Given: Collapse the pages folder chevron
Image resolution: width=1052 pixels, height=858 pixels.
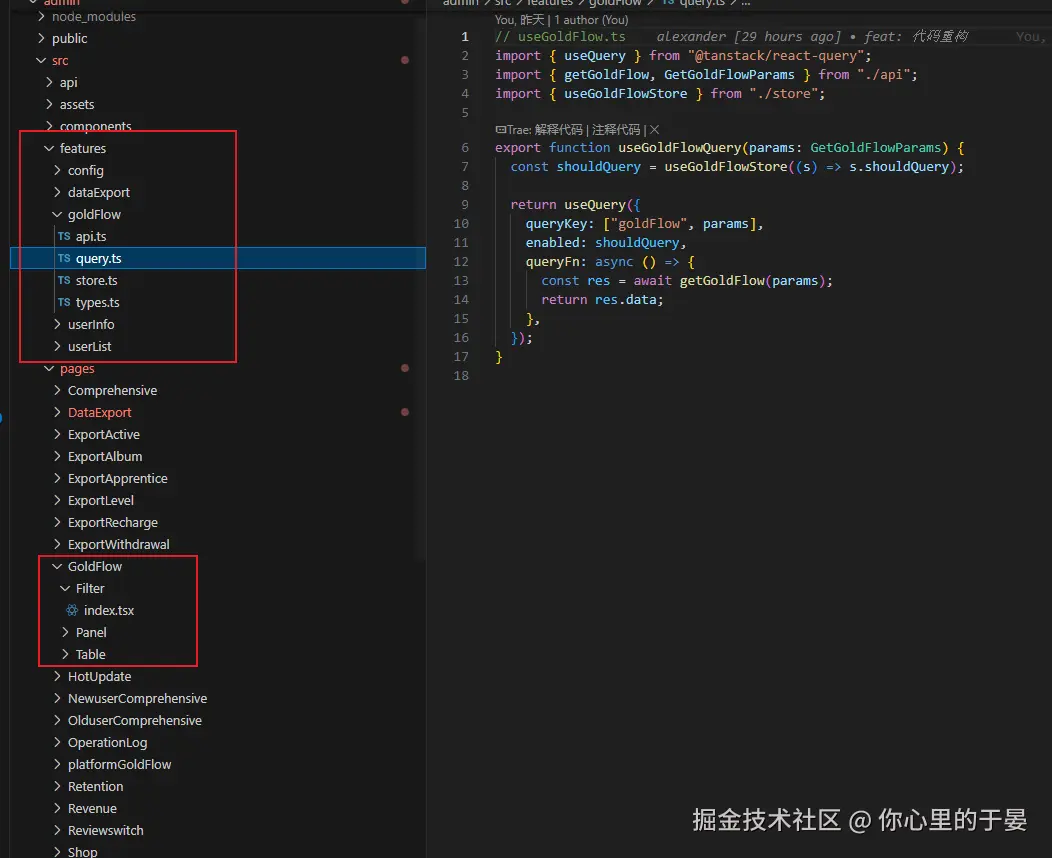Looking at the screenshot, I should tap(50, 368).
